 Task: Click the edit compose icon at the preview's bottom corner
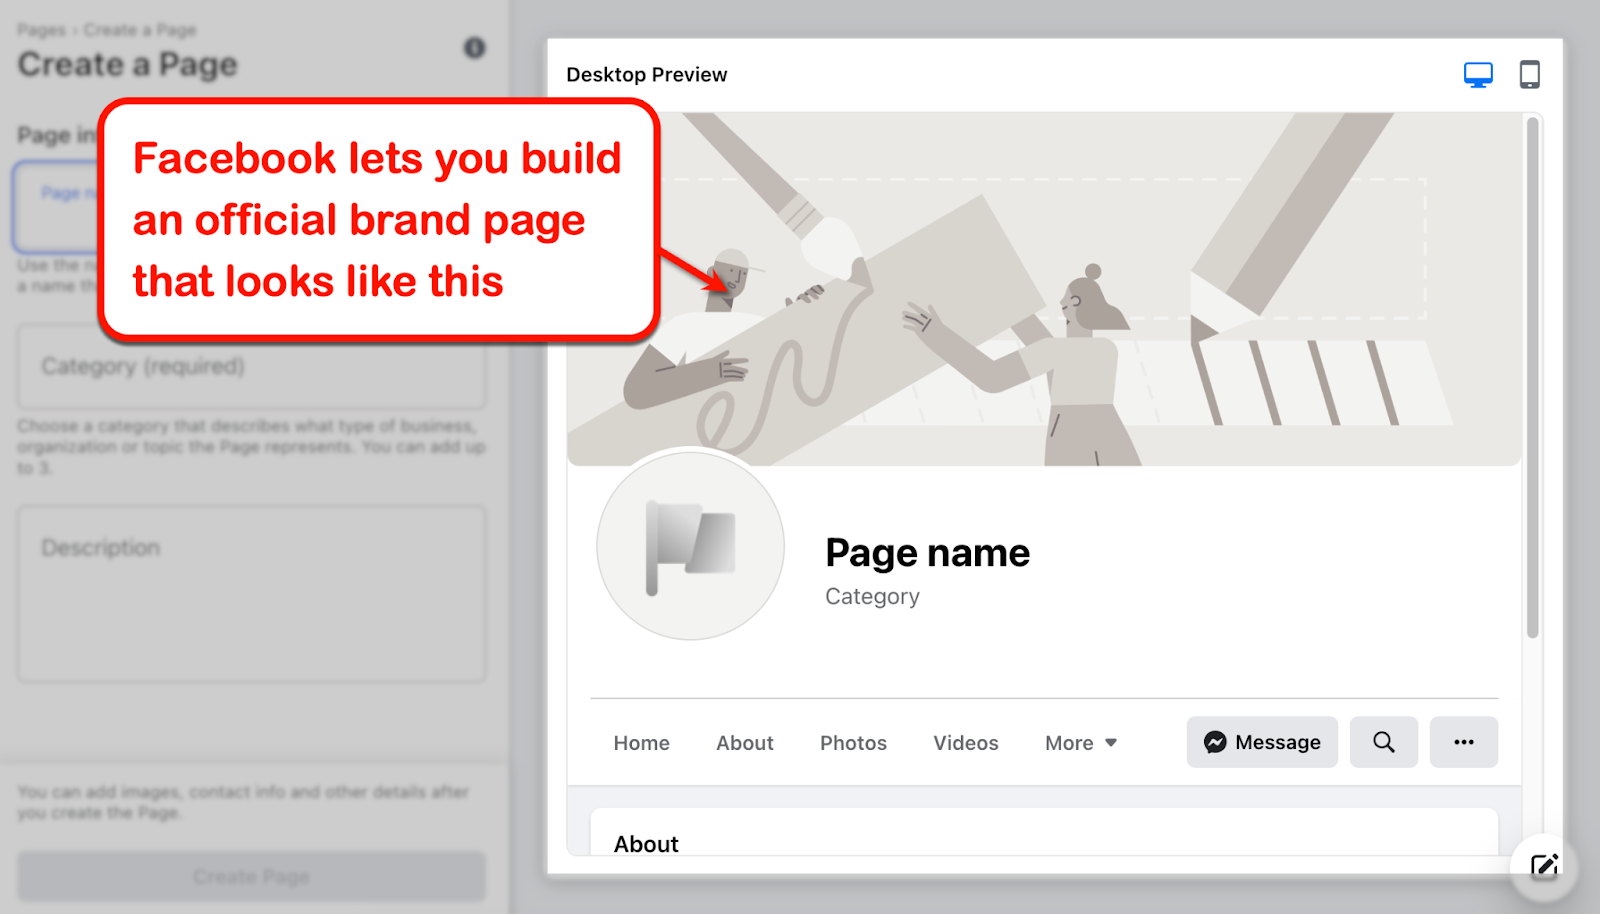click(x=1544, y=866)
